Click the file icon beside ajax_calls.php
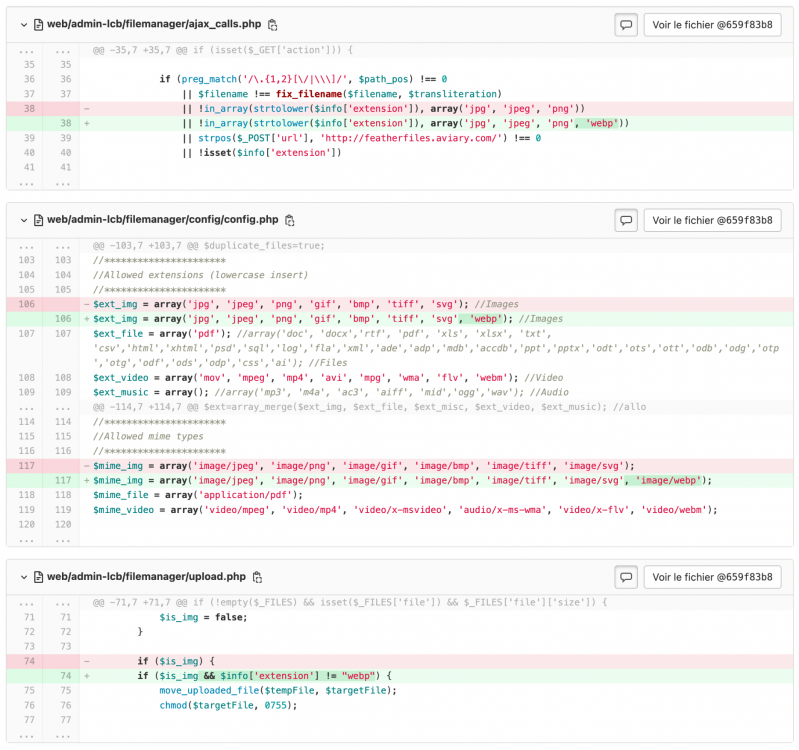 coord(39,24)
